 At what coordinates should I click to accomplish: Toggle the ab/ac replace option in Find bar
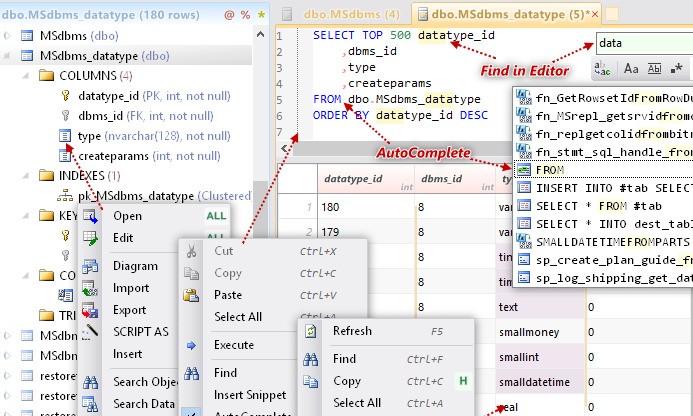coord(602,69)
